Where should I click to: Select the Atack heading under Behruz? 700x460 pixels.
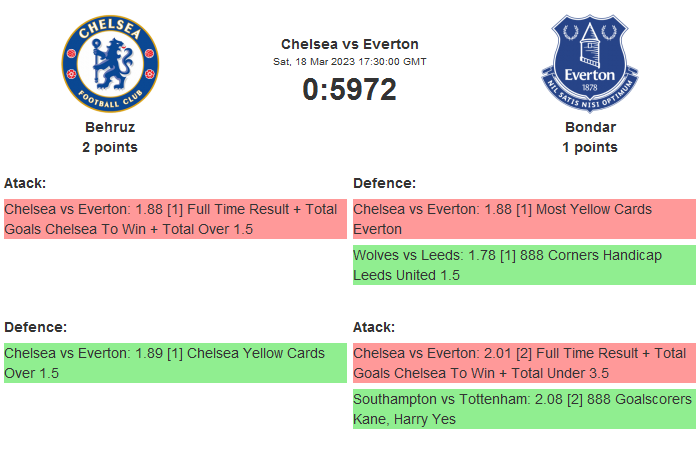25,183
